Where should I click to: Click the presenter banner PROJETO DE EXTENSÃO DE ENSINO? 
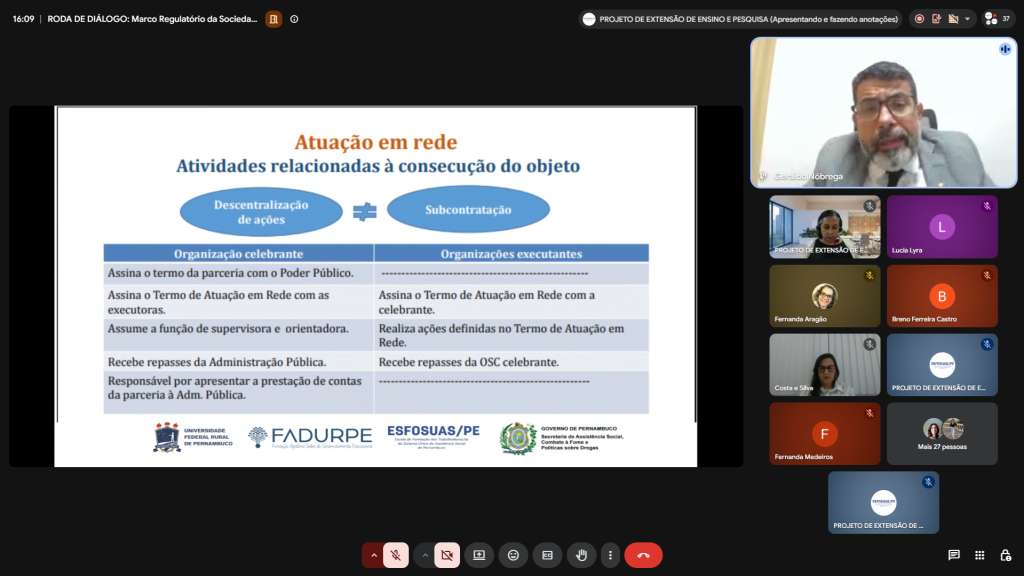coord(741,19)
